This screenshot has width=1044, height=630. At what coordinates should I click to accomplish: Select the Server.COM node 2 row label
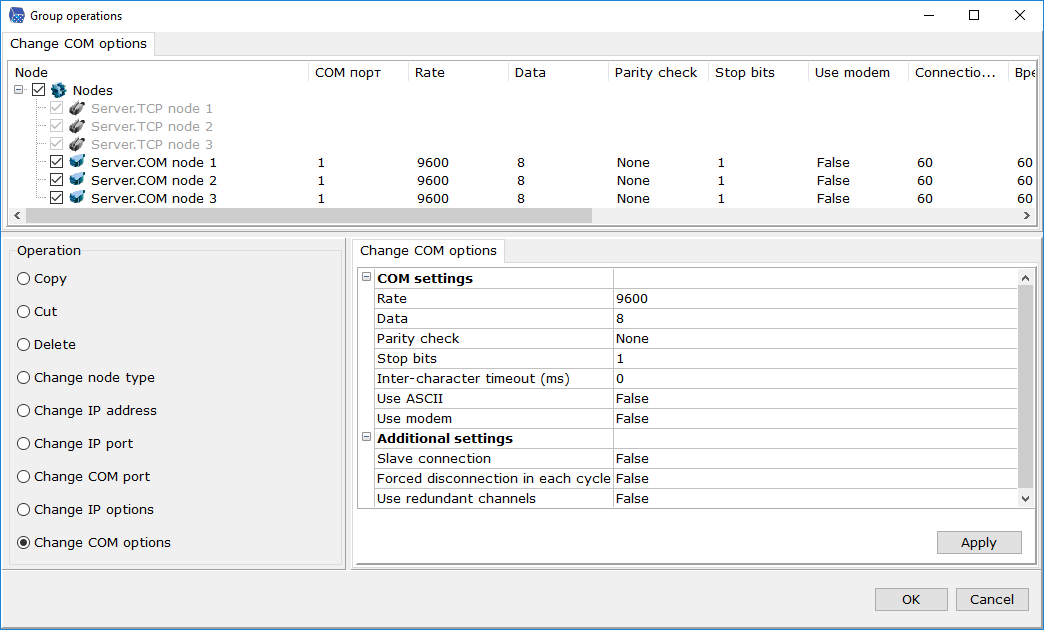coord(154,180)
